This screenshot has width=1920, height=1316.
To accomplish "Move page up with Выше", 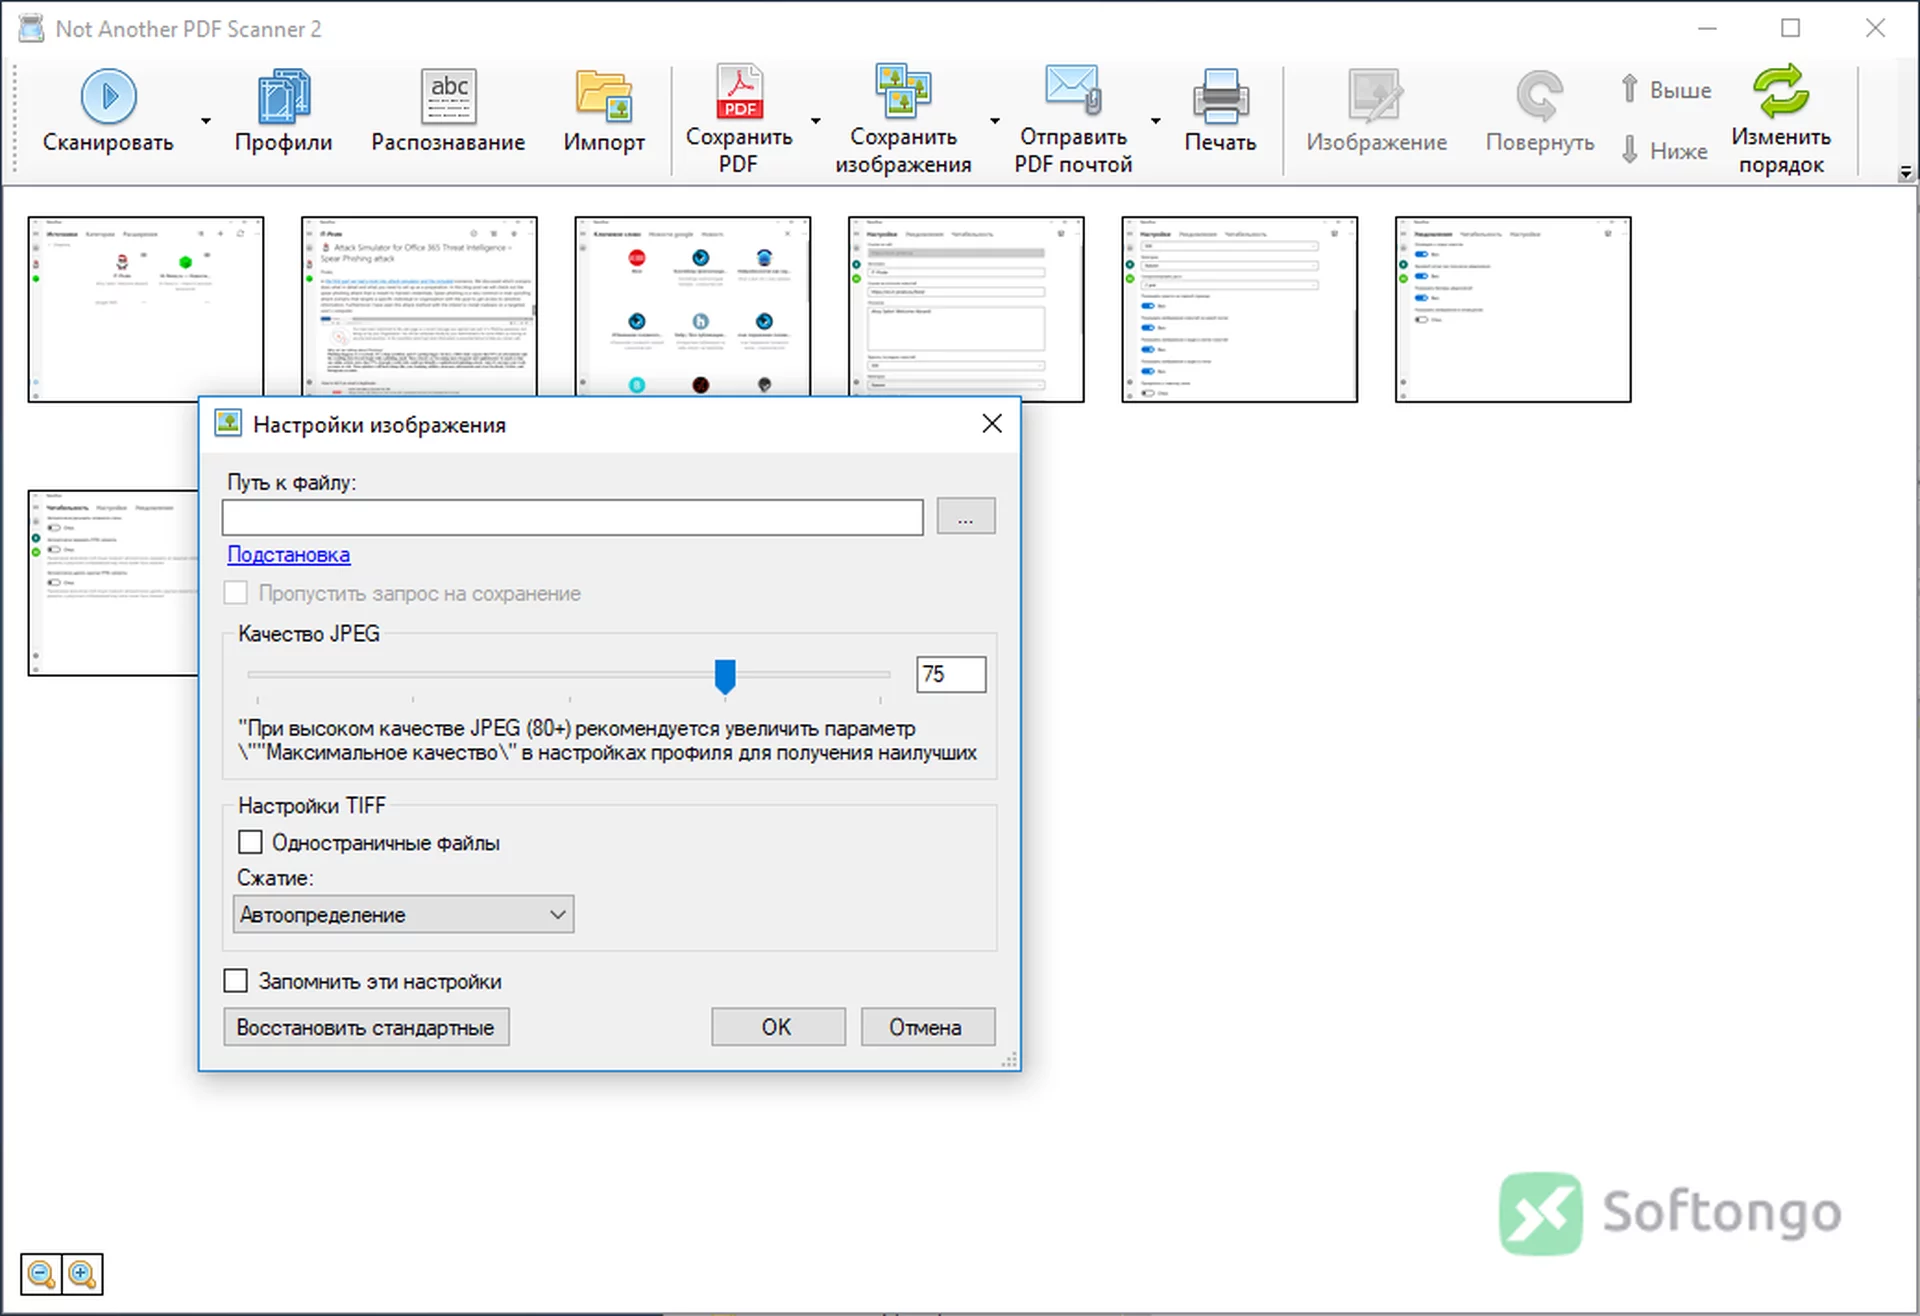I will (1666, 90).
